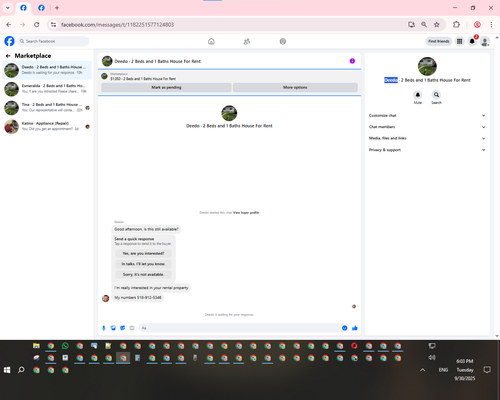Viewport: 500px width, 400px height.
Task: Click the 'My numbers' message bubble
Action: click(138, 298)
